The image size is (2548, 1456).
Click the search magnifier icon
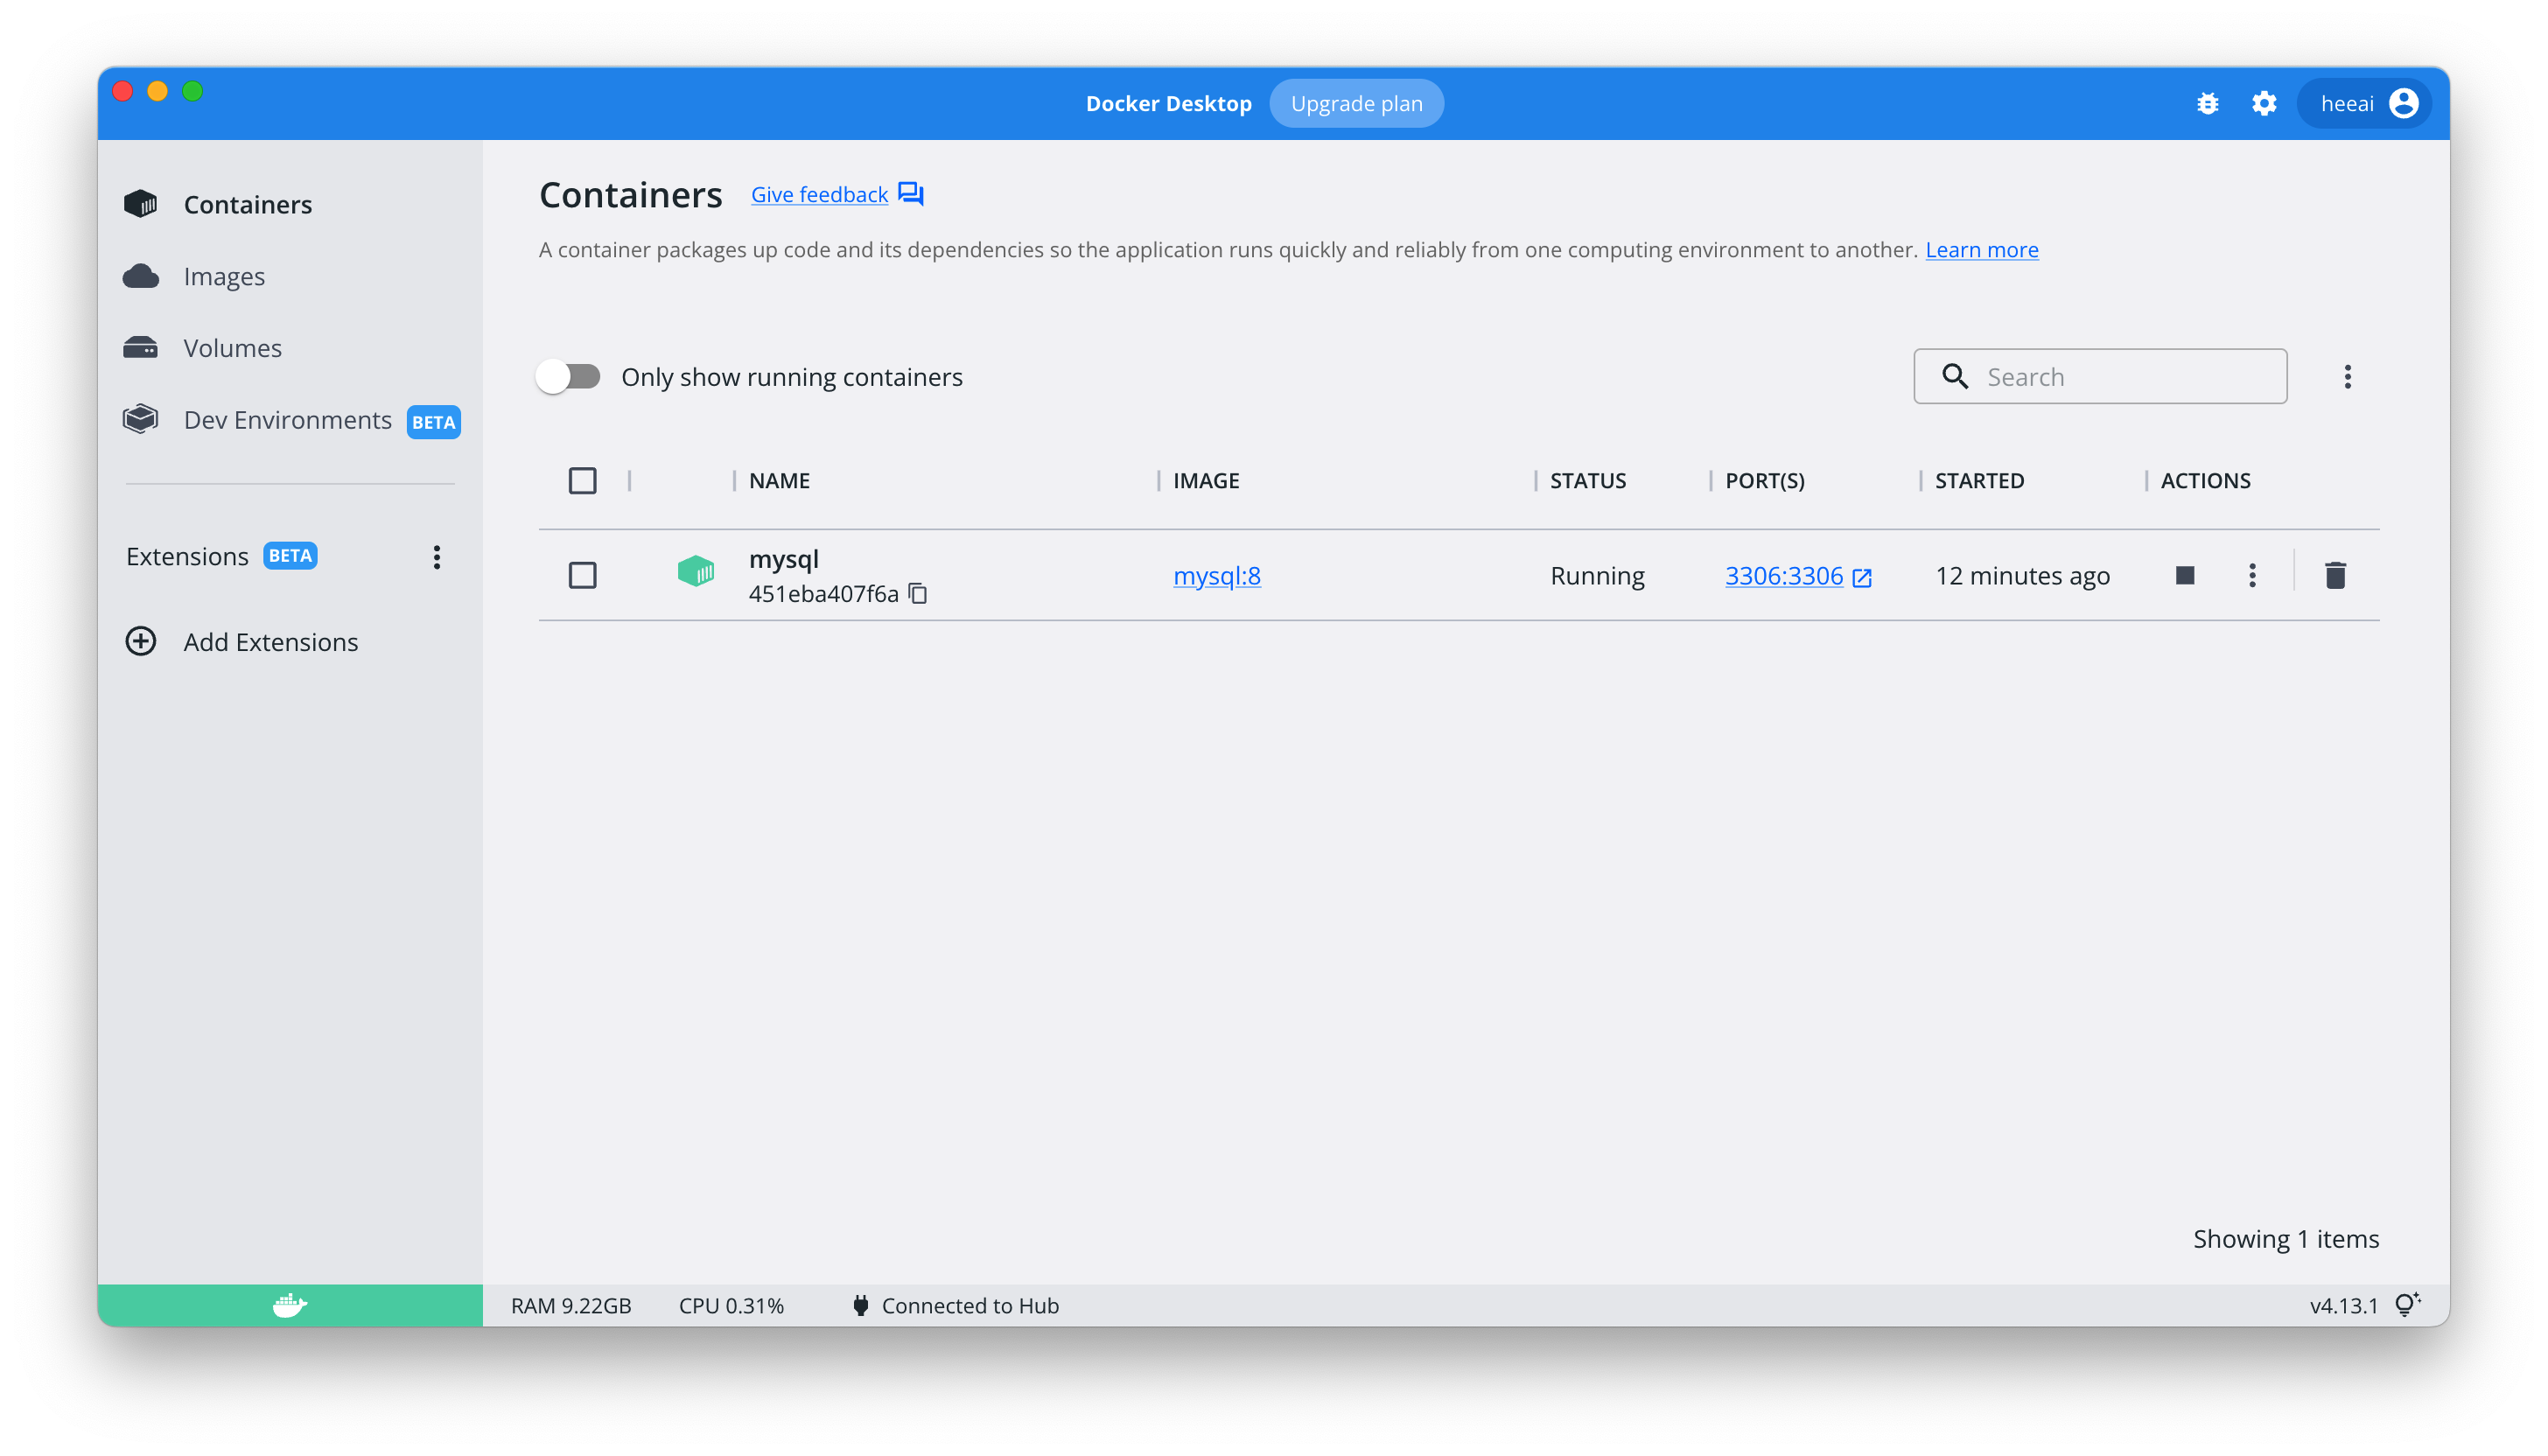tap(1955, 377)
